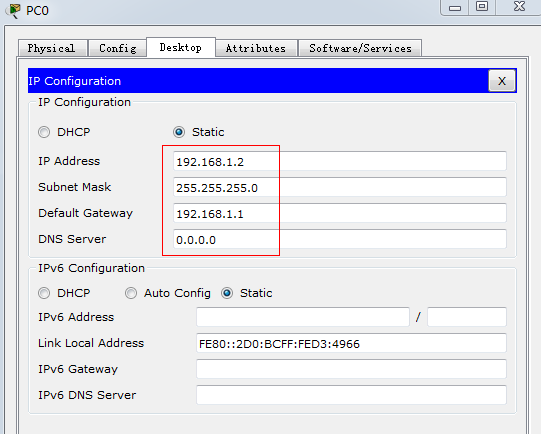Click the Link Local Address label
Screen dimensions: 541x434
[x=91, y=343]
